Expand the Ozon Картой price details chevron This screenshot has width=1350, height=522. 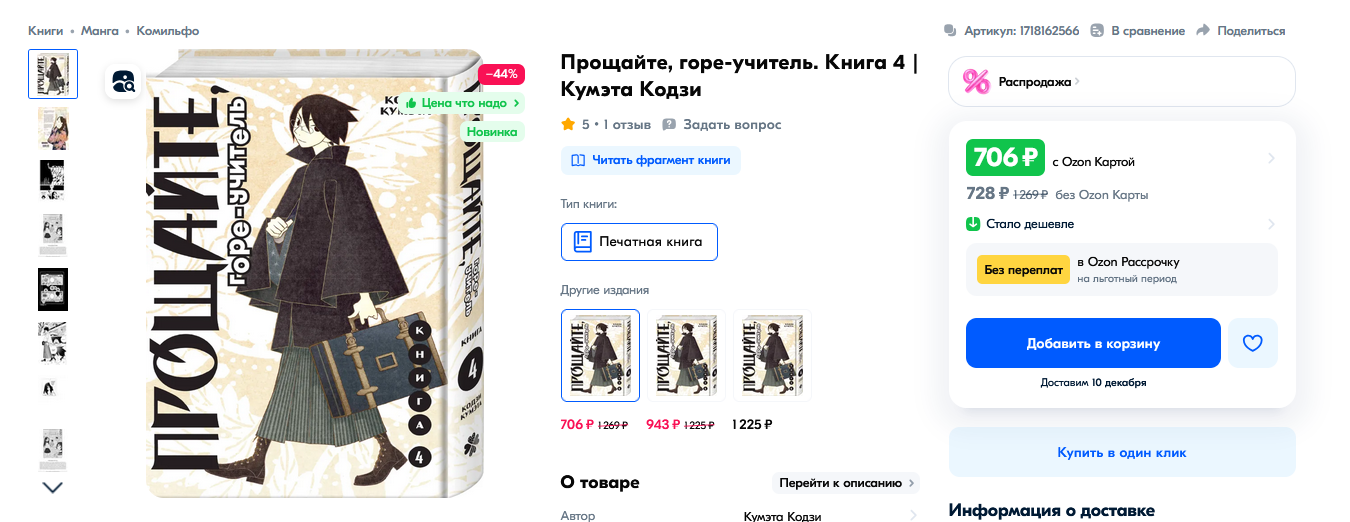1271,158
